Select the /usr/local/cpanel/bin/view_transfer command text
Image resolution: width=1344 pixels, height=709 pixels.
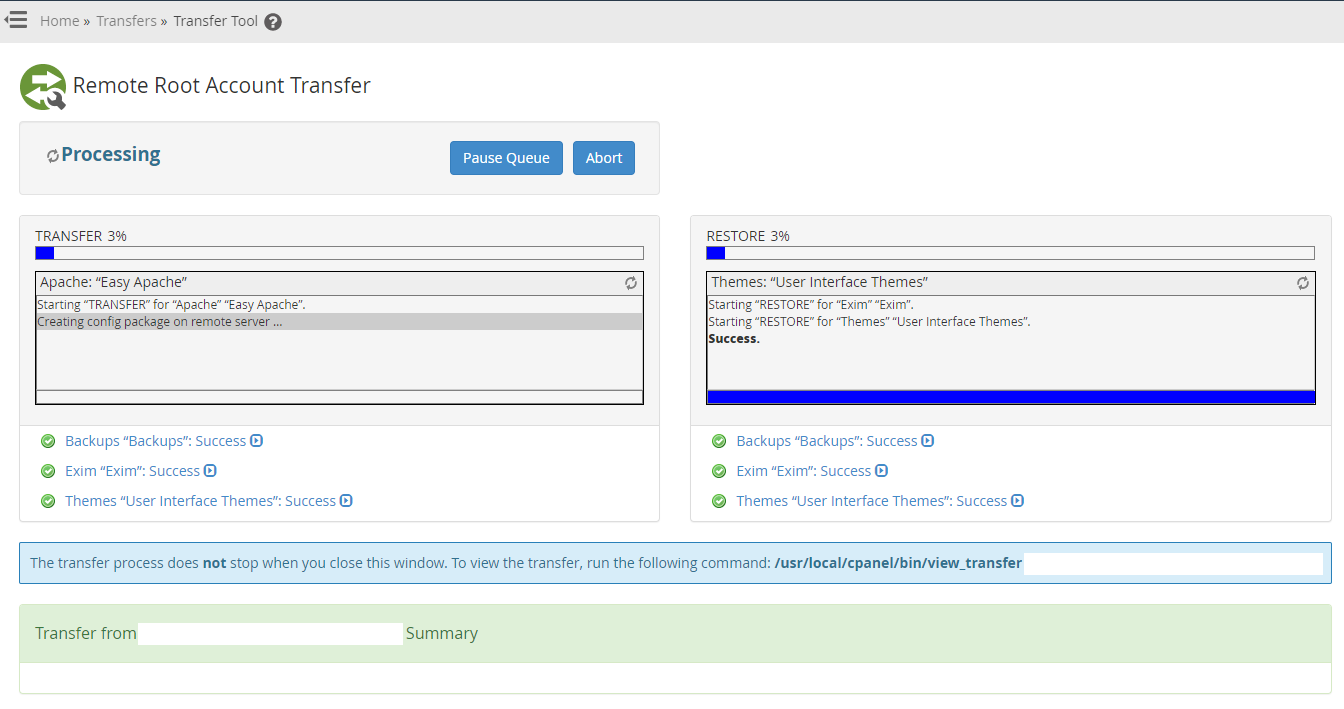pyautogui.click(x=898, y=563)
